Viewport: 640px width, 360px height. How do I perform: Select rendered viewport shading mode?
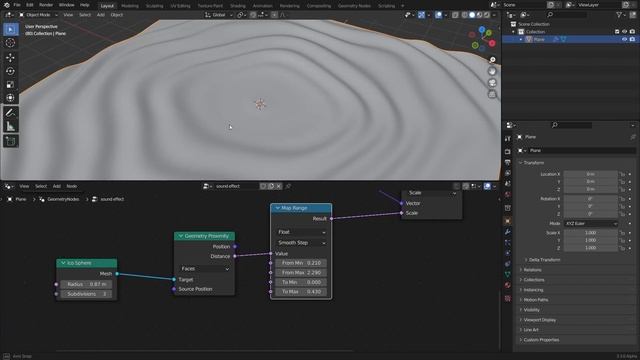click(487, 15)
